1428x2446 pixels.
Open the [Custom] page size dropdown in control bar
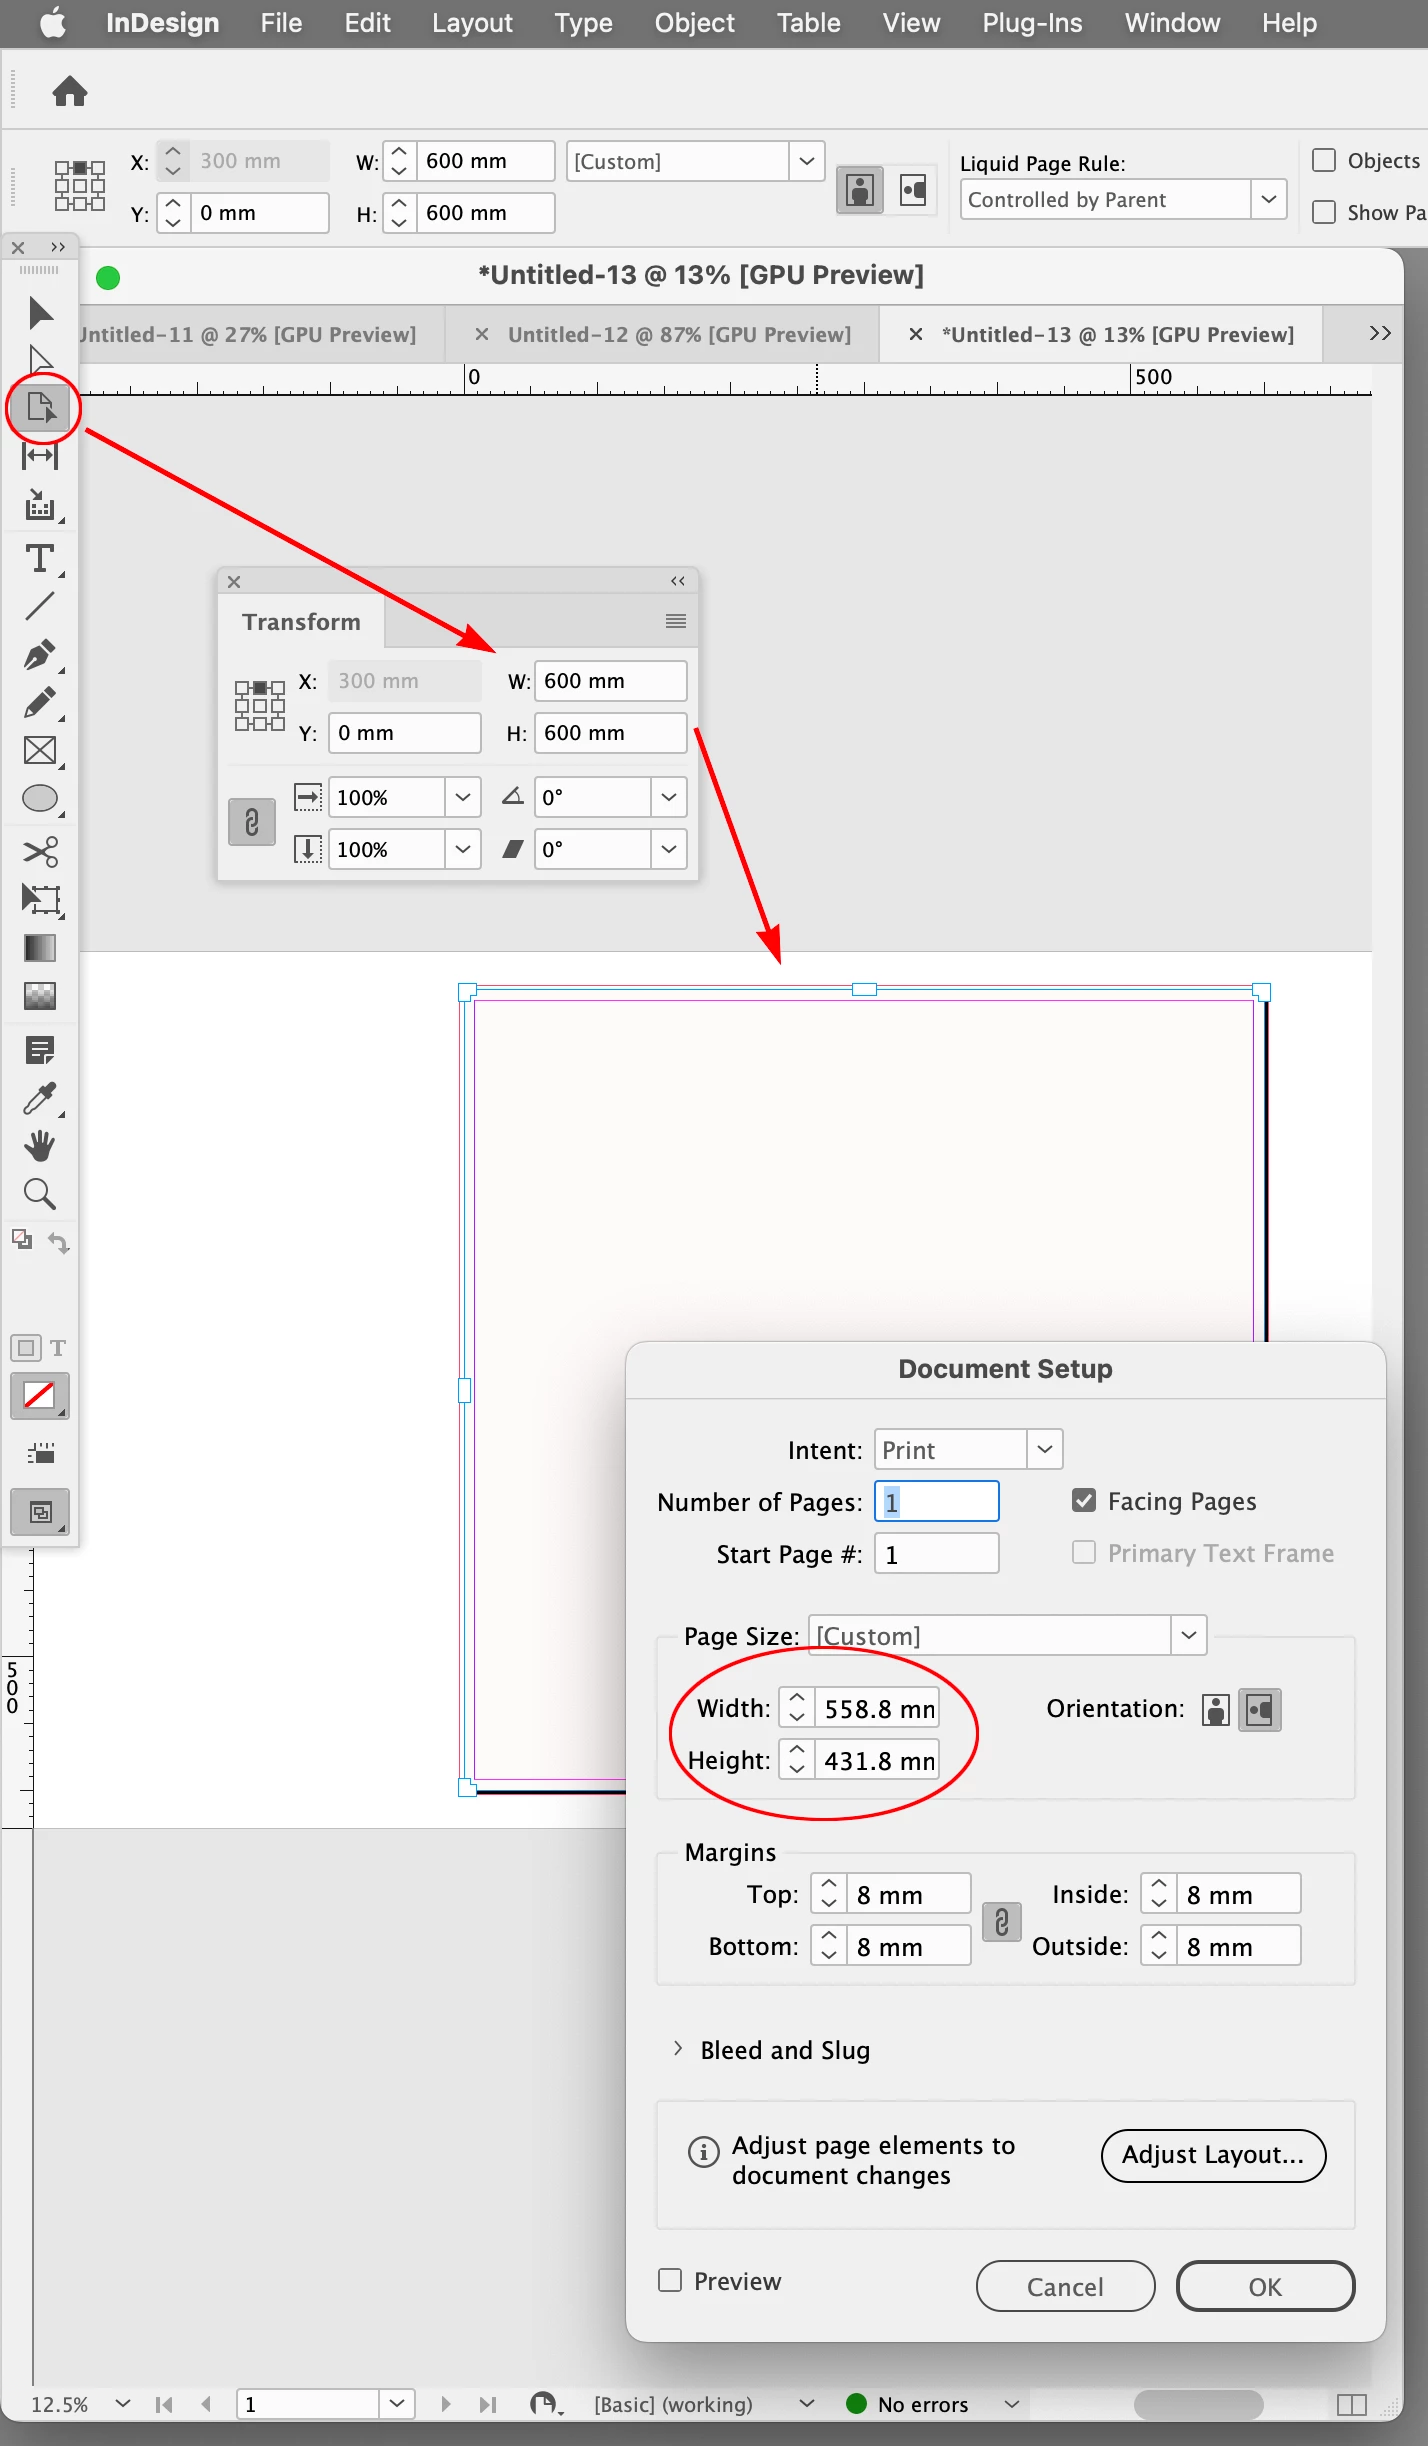pyautogui.click(x=807, y=161)
